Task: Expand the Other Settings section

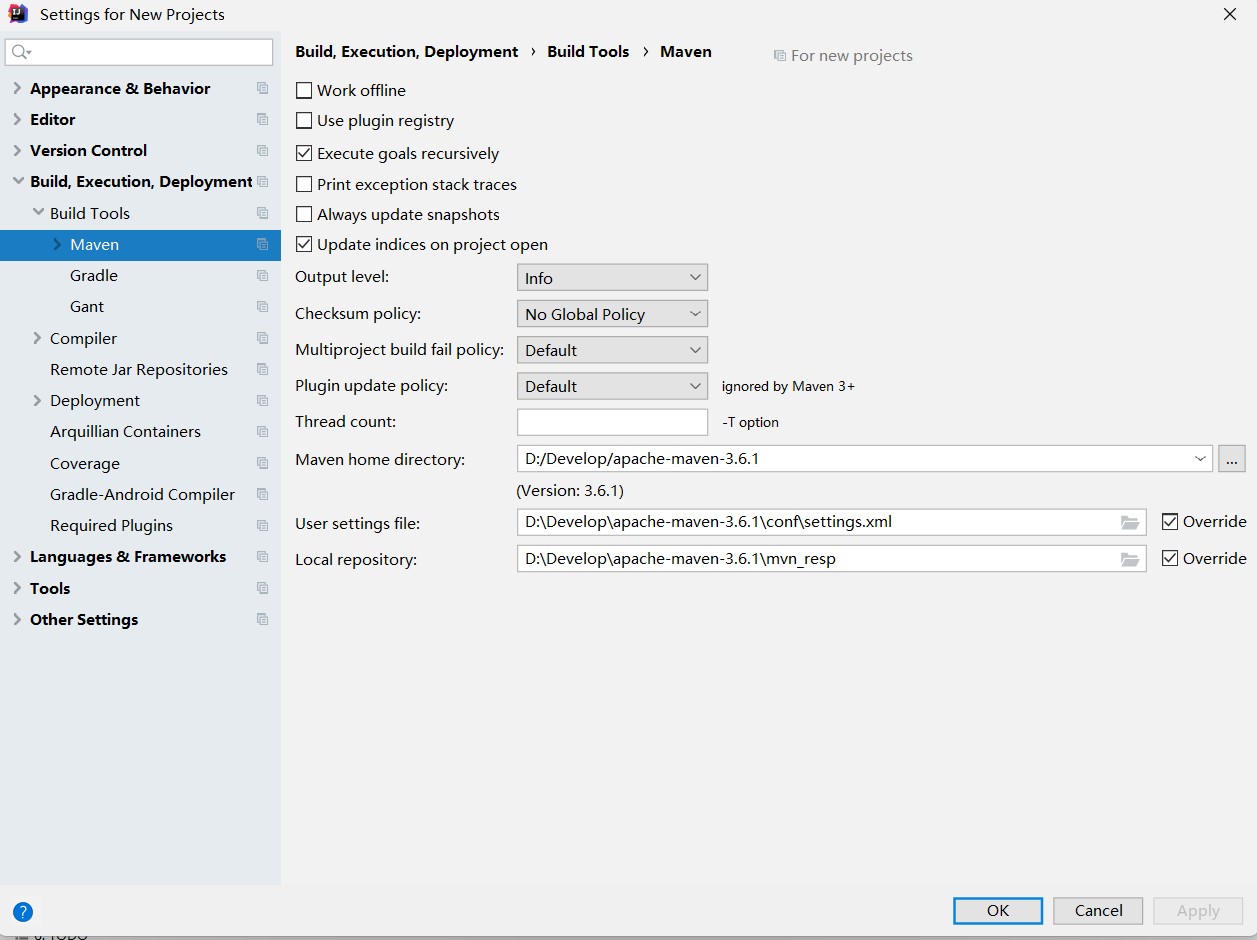Action: (x=17, y=619)
